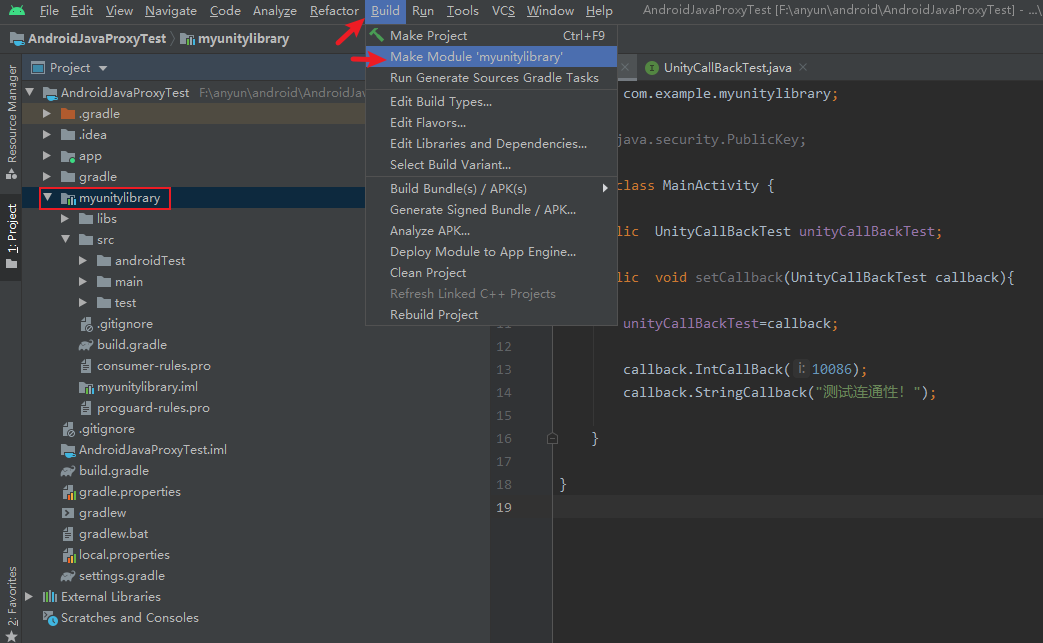Select Analyze APK... entry
This screenshot has width=1043, height=643.
coord(491,231)
